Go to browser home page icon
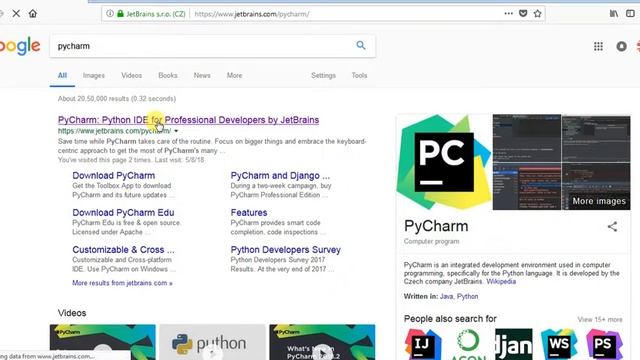The image size is (640, 360). click(33, 13)
